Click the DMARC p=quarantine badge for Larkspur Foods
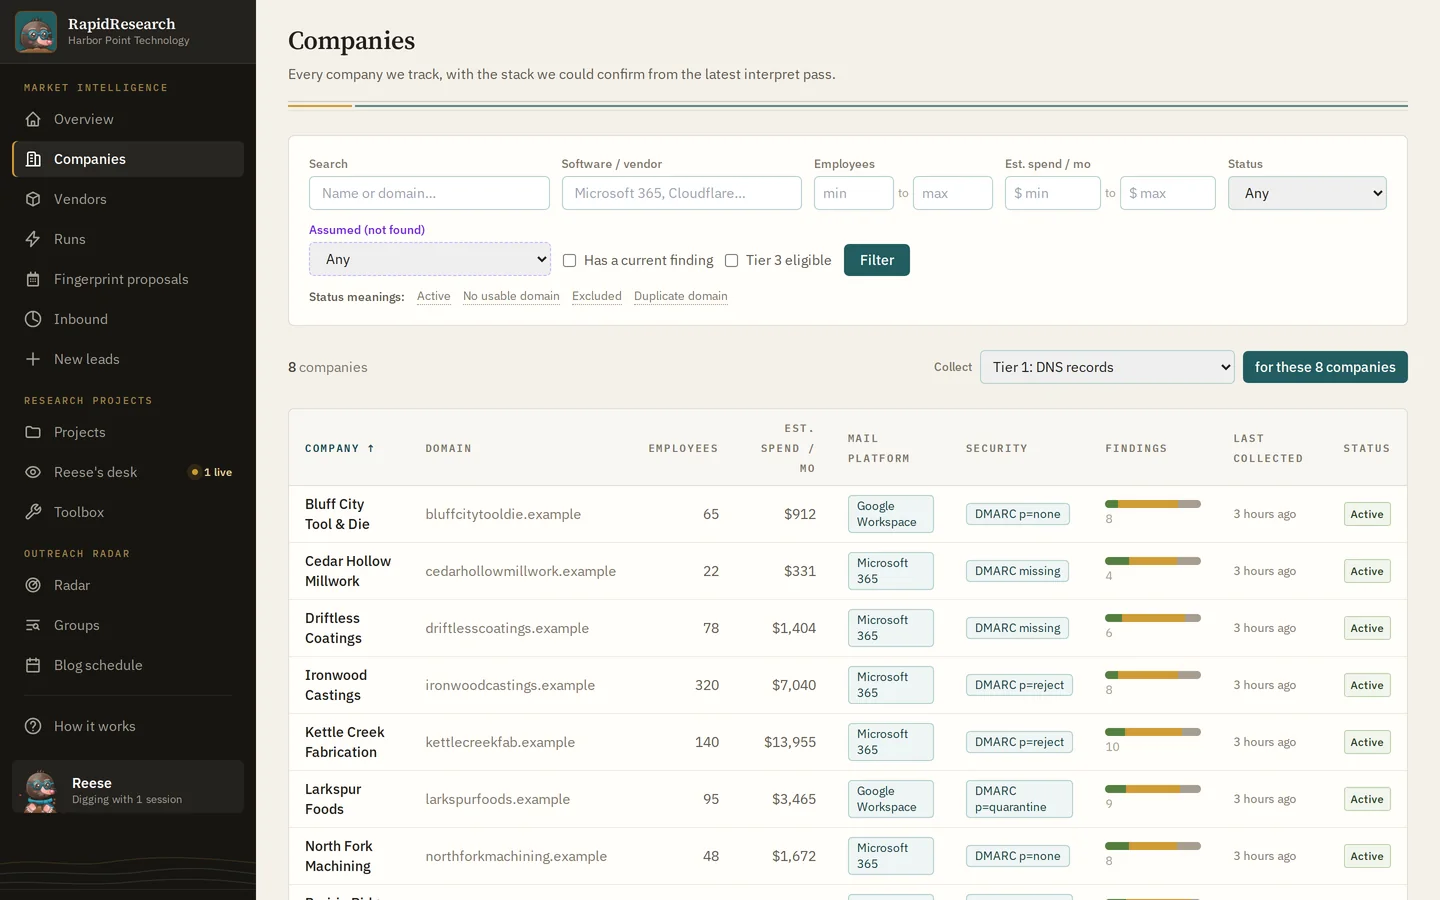The image size is (1440, 900). 1019,799
